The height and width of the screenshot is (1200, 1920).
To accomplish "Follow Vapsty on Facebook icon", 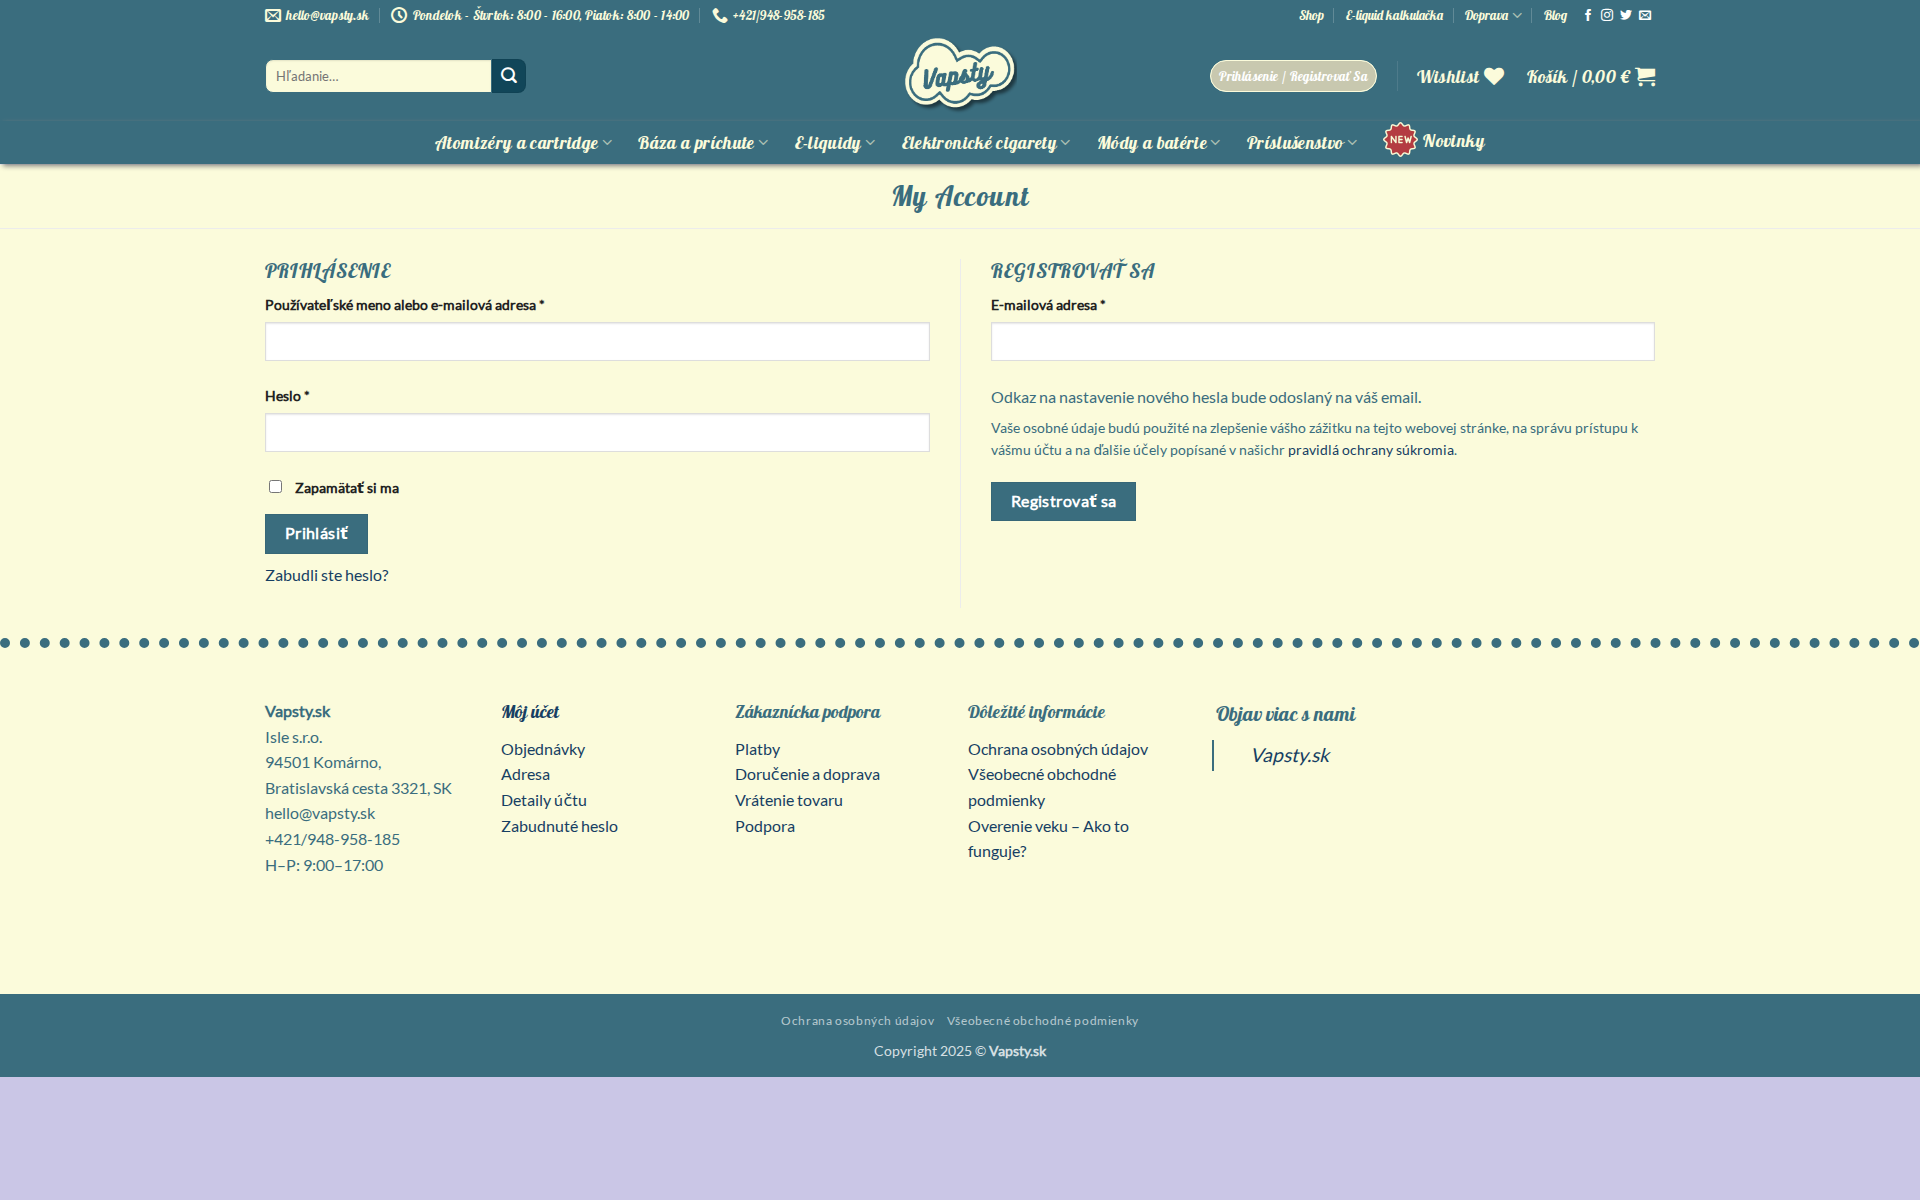I will click(1588, 15).
